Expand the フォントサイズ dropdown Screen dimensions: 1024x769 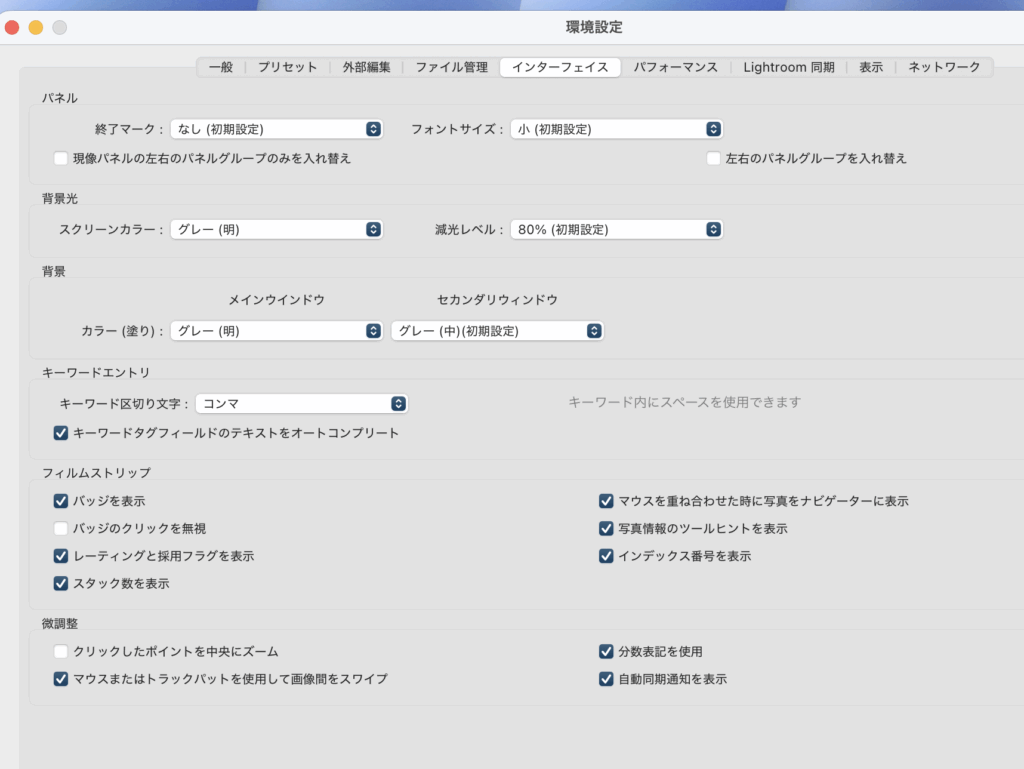click(x=616, y=129)
